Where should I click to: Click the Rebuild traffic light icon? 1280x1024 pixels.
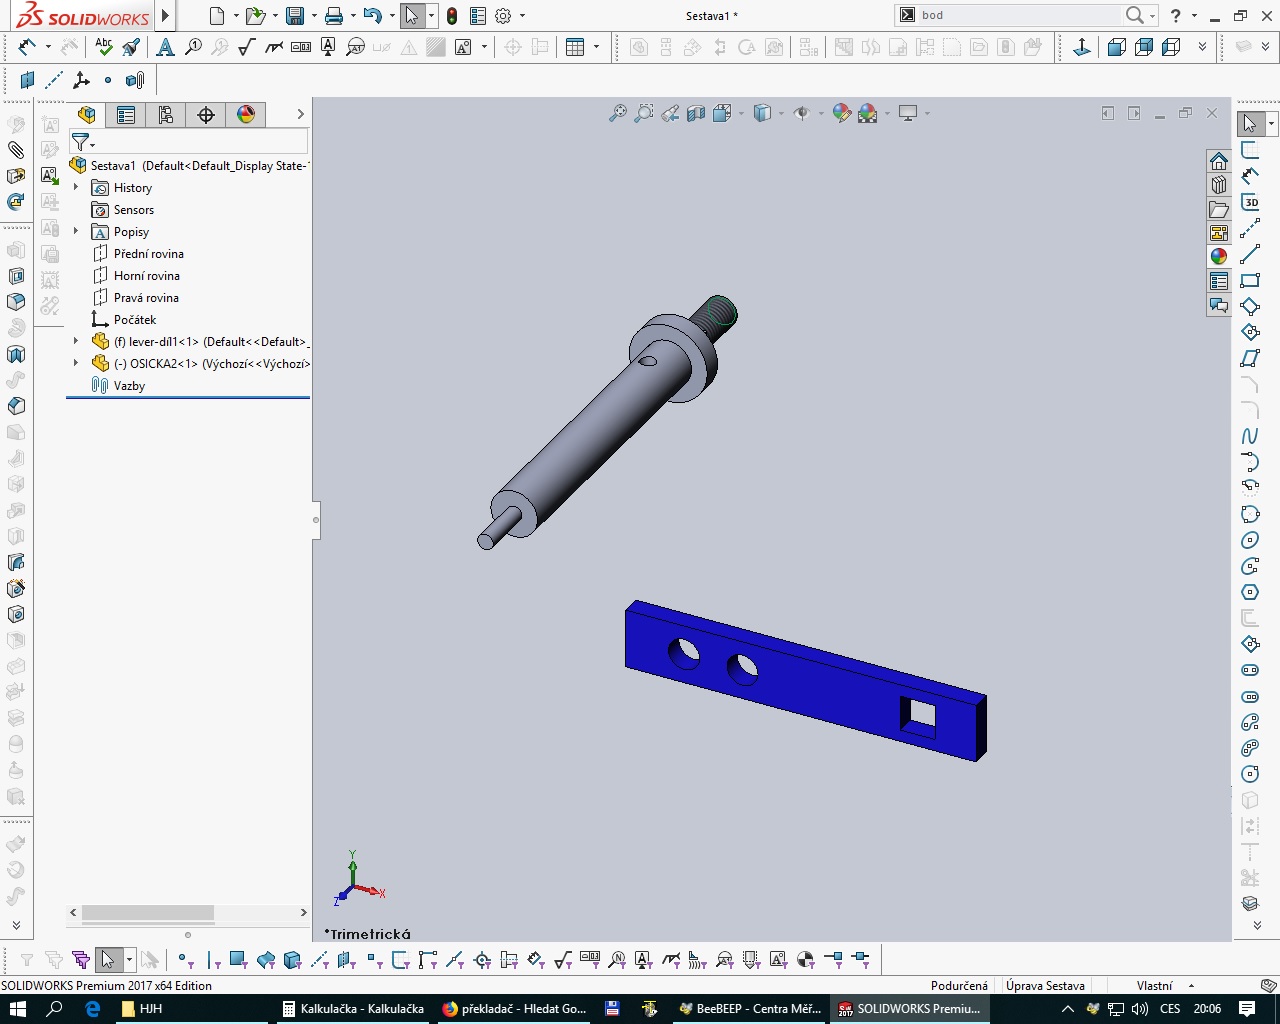(452, 16)
